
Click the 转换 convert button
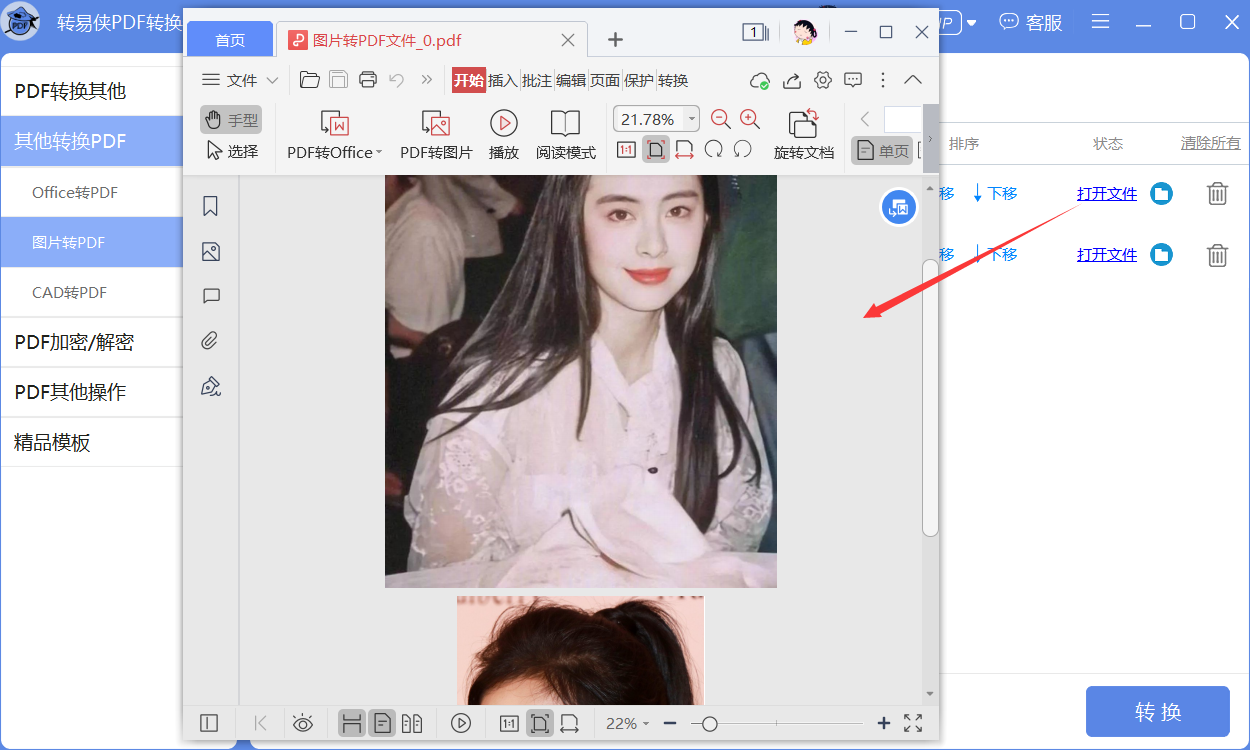pyautogui.click(x=1158, y=712)
